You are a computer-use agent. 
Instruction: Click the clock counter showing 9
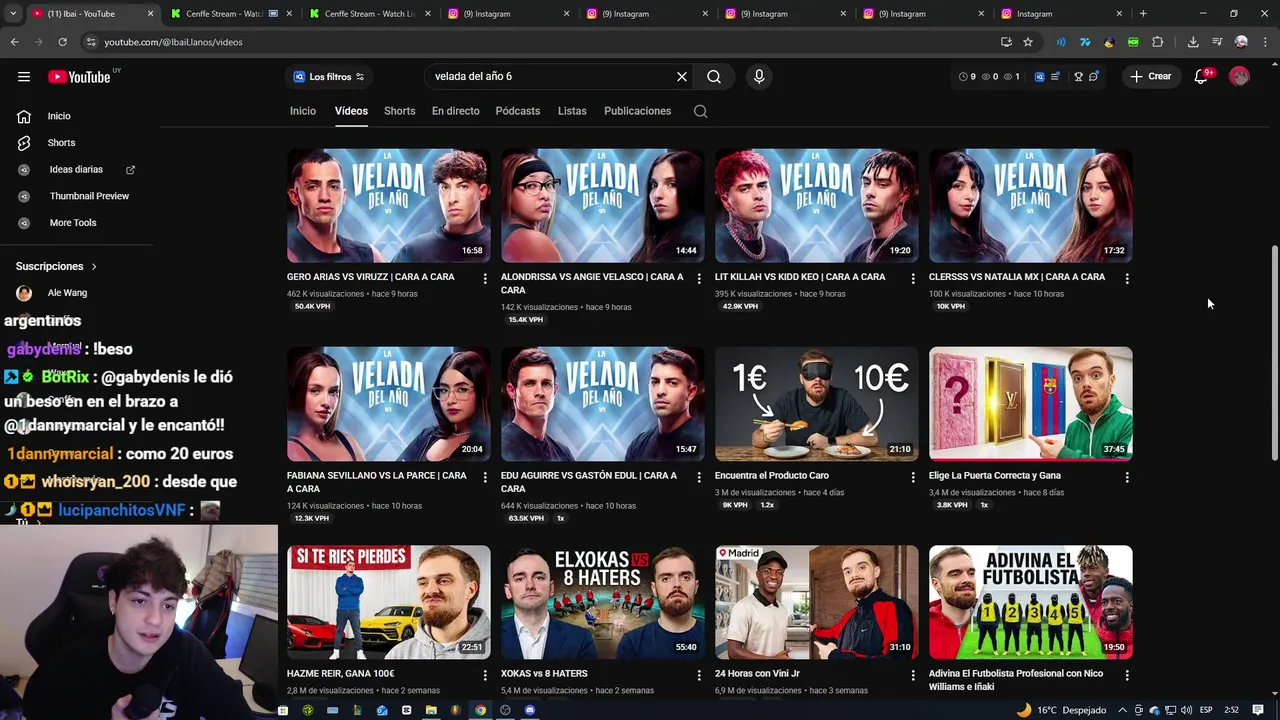(x=967, y=77)
